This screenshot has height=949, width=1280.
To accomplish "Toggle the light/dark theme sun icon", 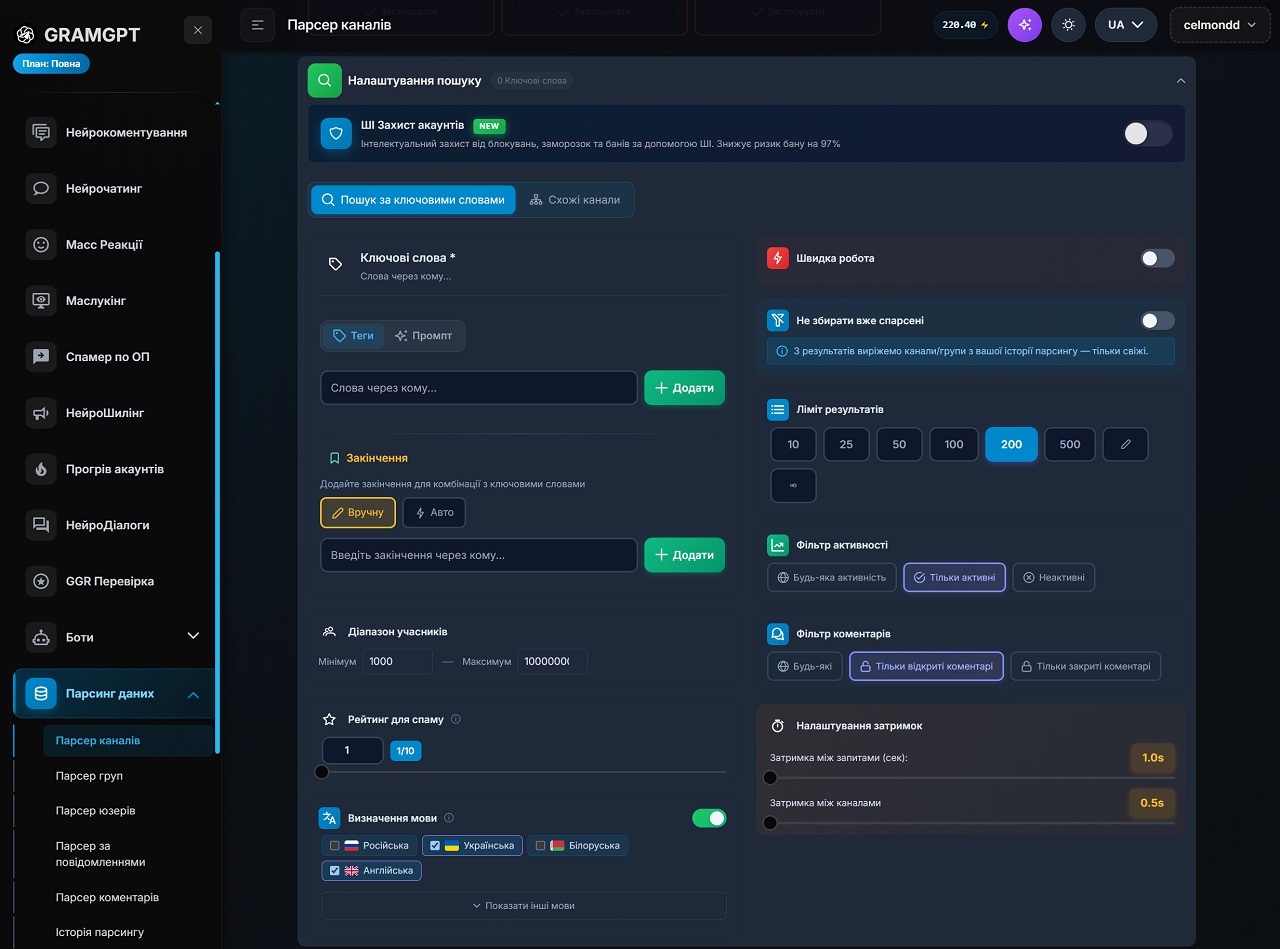I will [x=1068, y=25].
